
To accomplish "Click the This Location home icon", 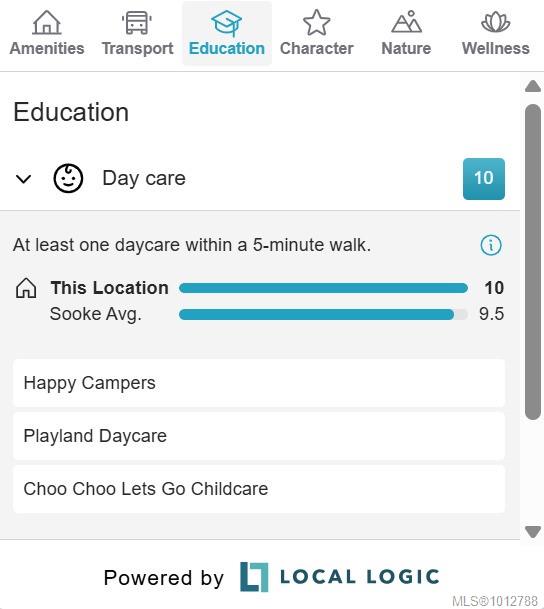I will point(26,288).
